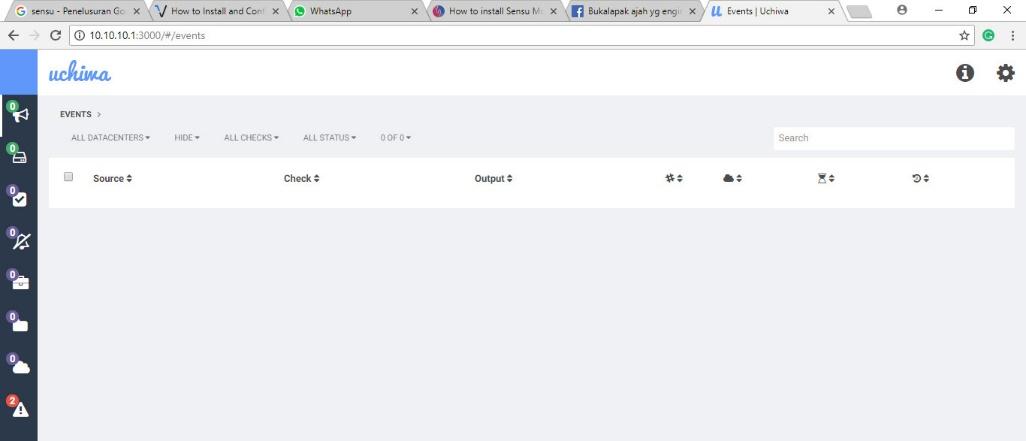Open a new browser tab
This screenshot has width=1026, height=441.
tap(859, 12)
